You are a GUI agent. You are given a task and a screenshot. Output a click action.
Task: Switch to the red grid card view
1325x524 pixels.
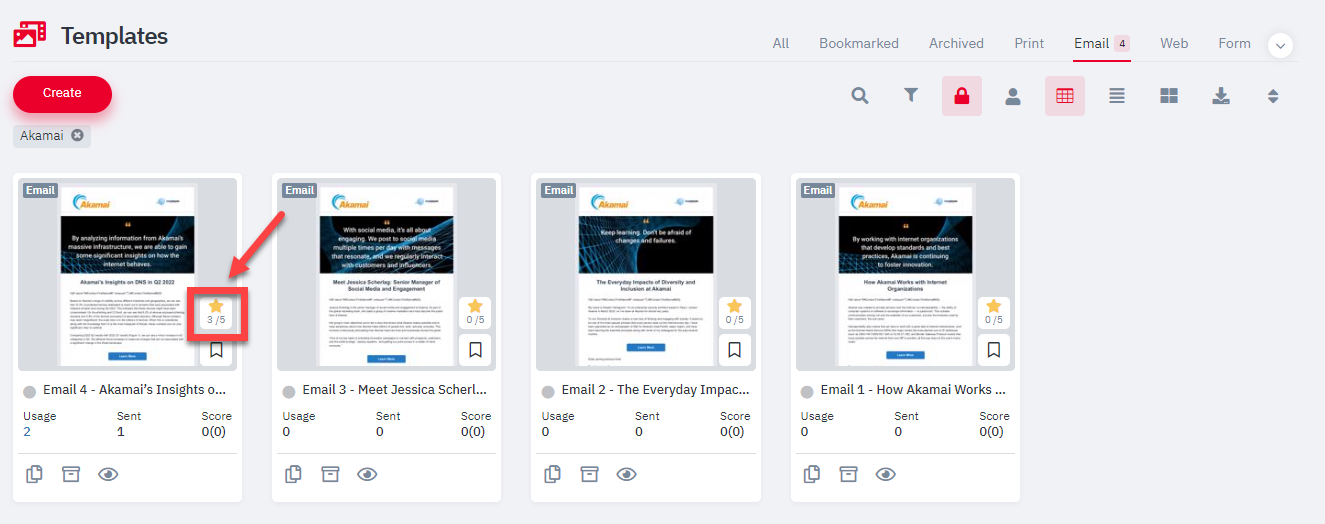tap(1065, 96)
